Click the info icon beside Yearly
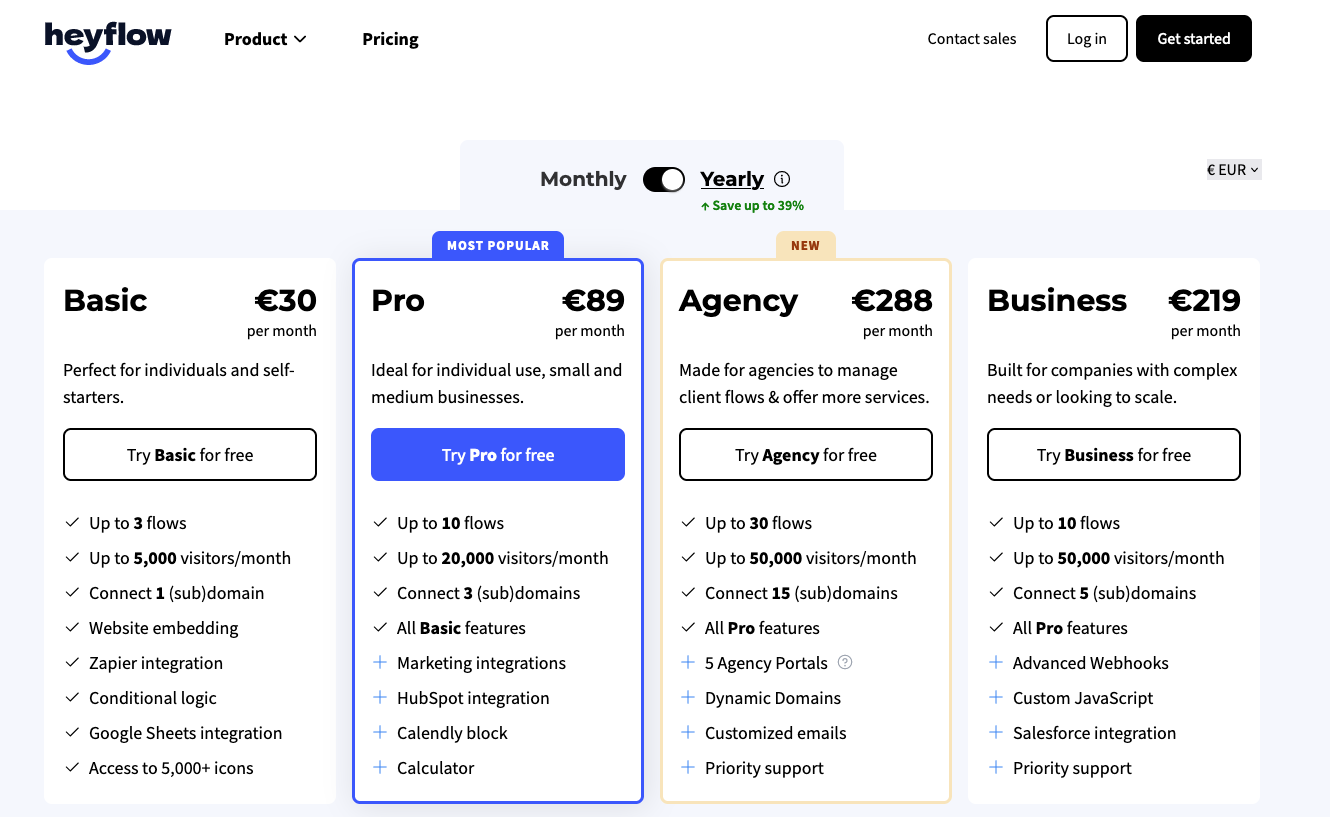1330x817 pixels. point(782,179)
